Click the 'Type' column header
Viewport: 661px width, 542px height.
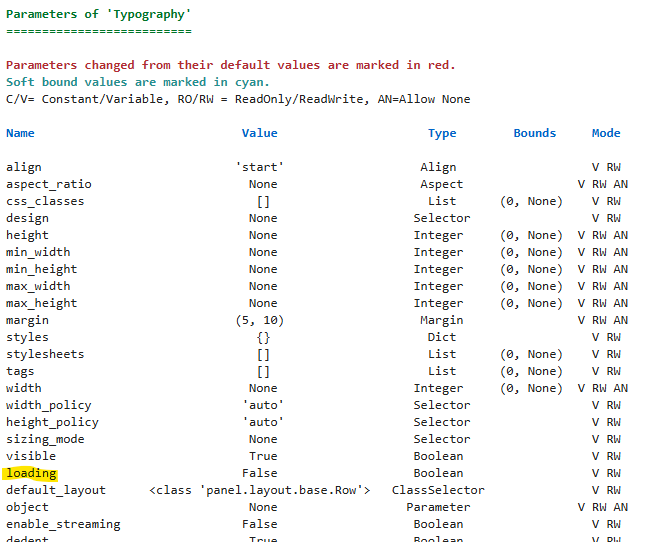tap(442, 133)
